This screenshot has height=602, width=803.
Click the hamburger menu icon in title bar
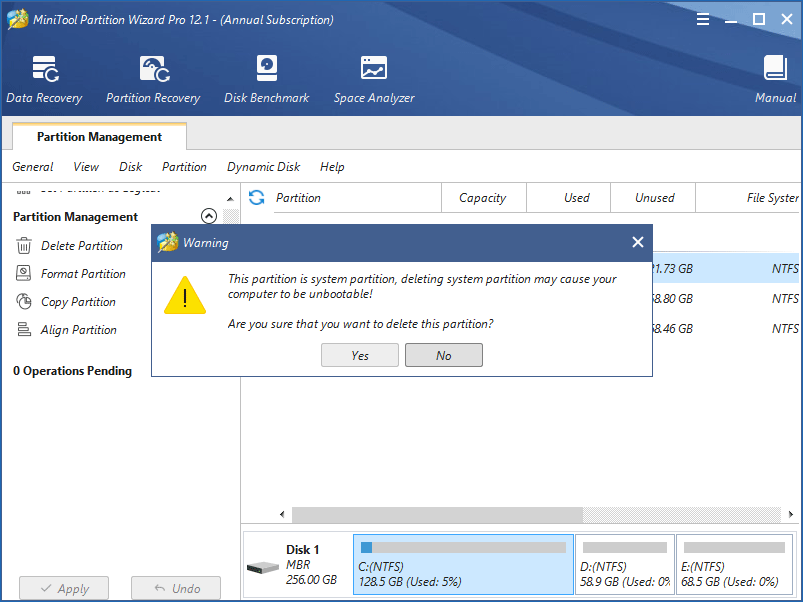pyautogui.click(x=703, y=19)
